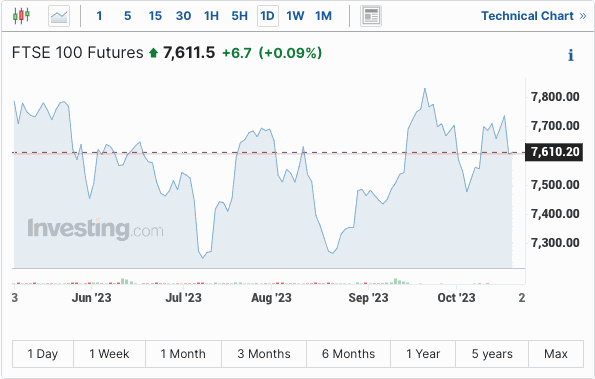Show the 1 Week range

(109, 354)
